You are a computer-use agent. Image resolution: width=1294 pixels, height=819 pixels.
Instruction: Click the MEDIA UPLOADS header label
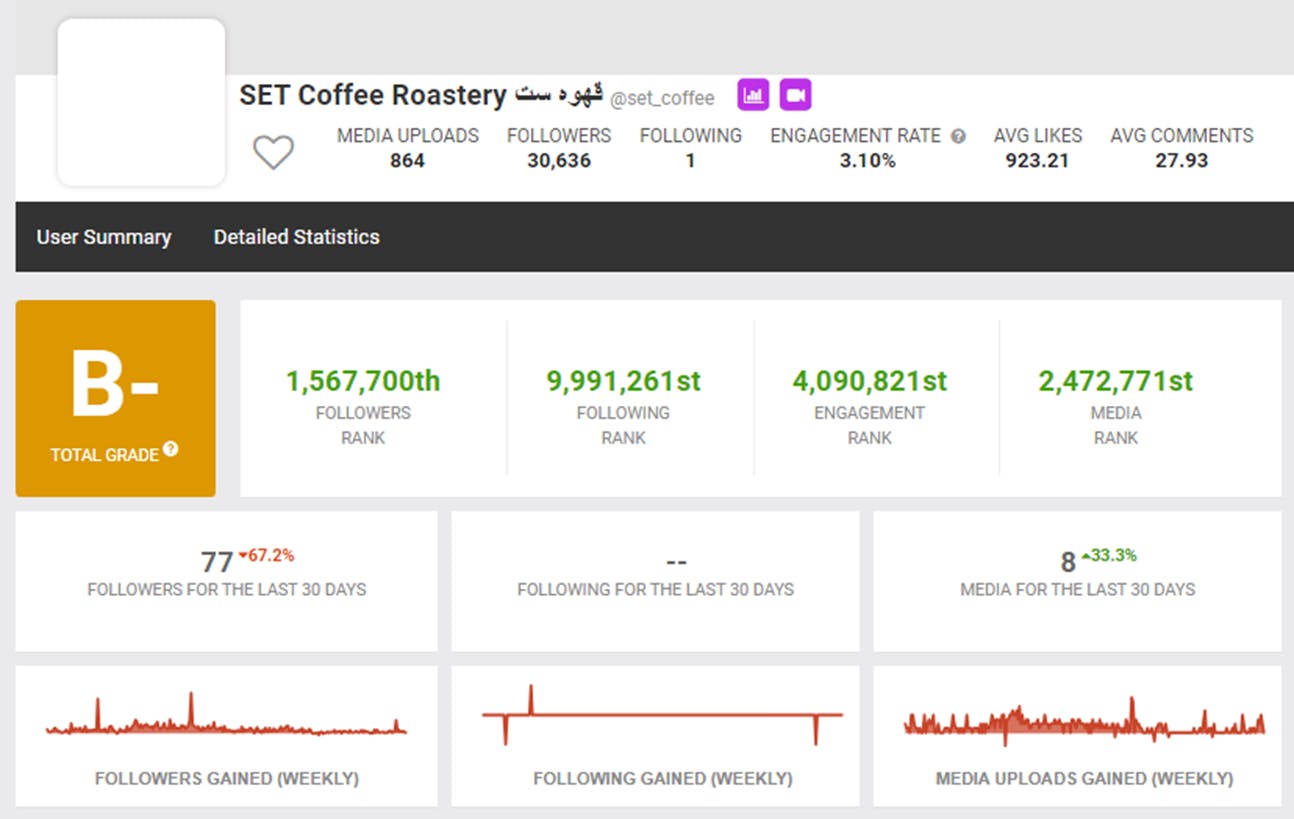coord(408,136)
